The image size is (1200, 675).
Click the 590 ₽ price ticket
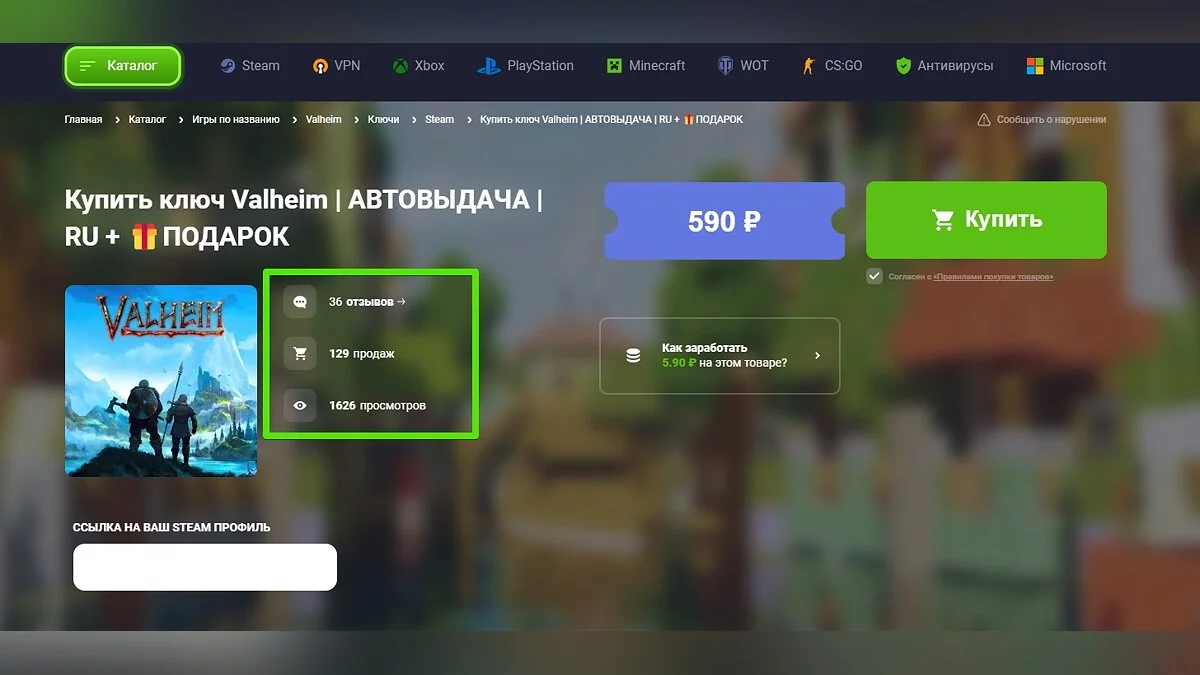click(x=724, y=221)
